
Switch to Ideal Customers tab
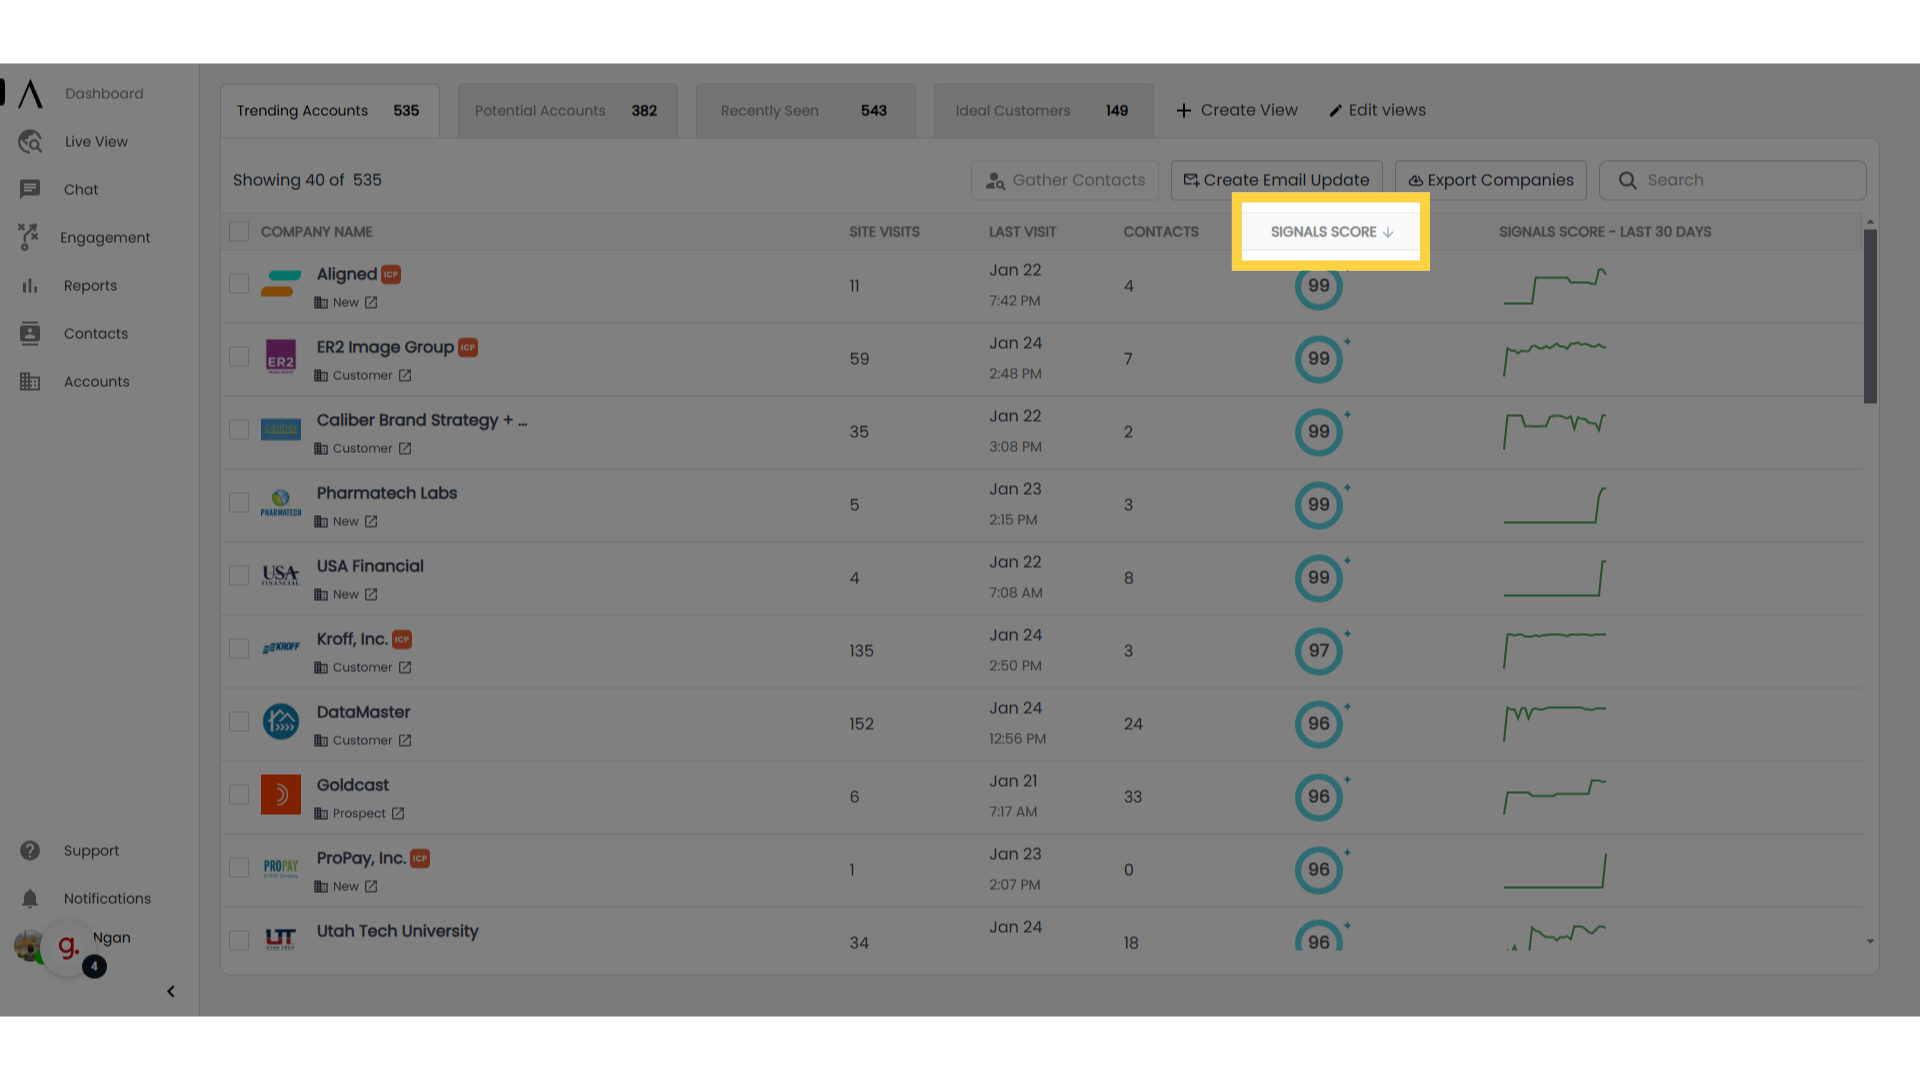pyautogui.click(x=1040, y=109)
